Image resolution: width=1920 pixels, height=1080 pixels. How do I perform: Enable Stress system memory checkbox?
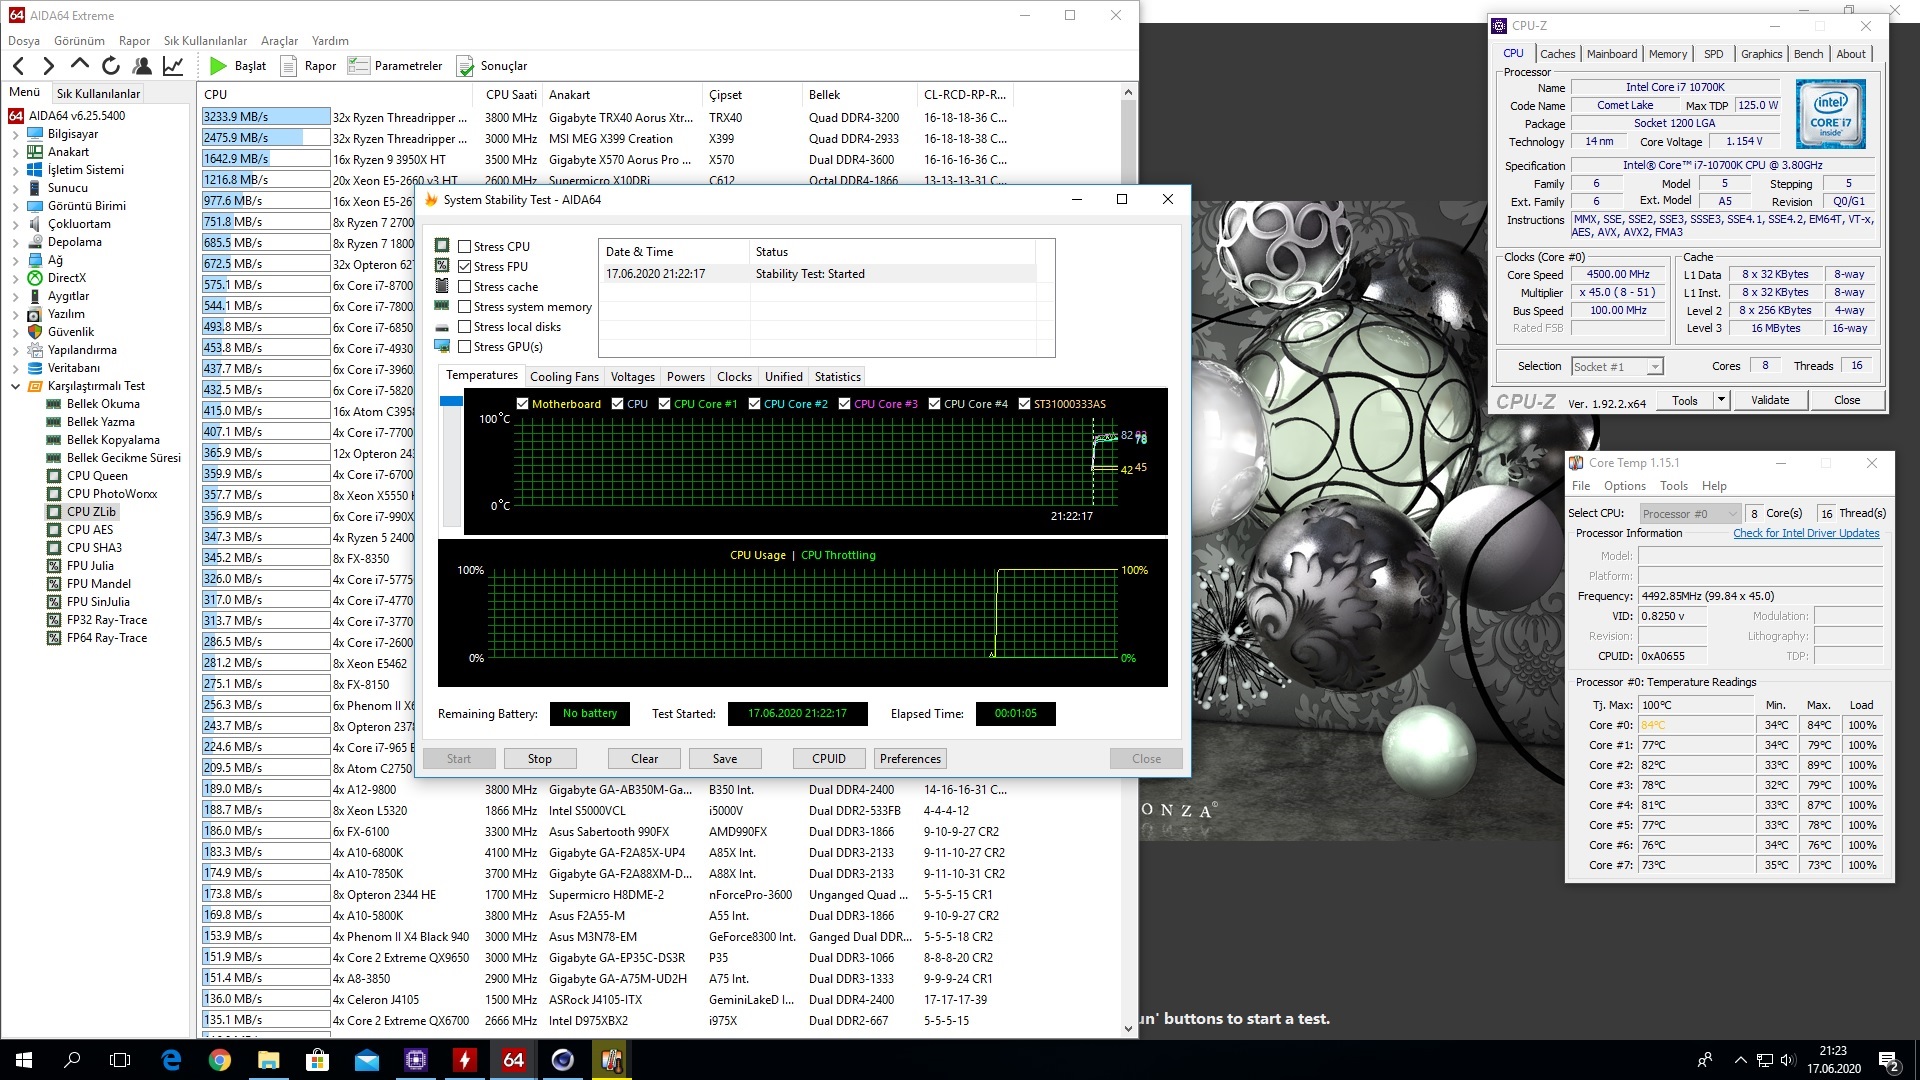pyautogui.click(x=465, y=307)
